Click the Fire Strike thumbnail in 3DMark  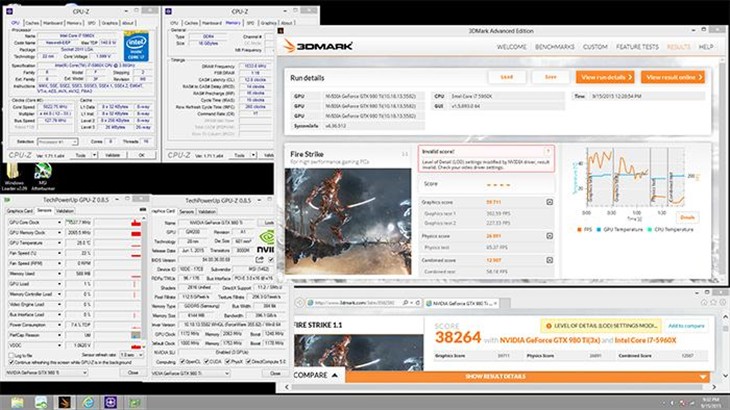(348, 222)
